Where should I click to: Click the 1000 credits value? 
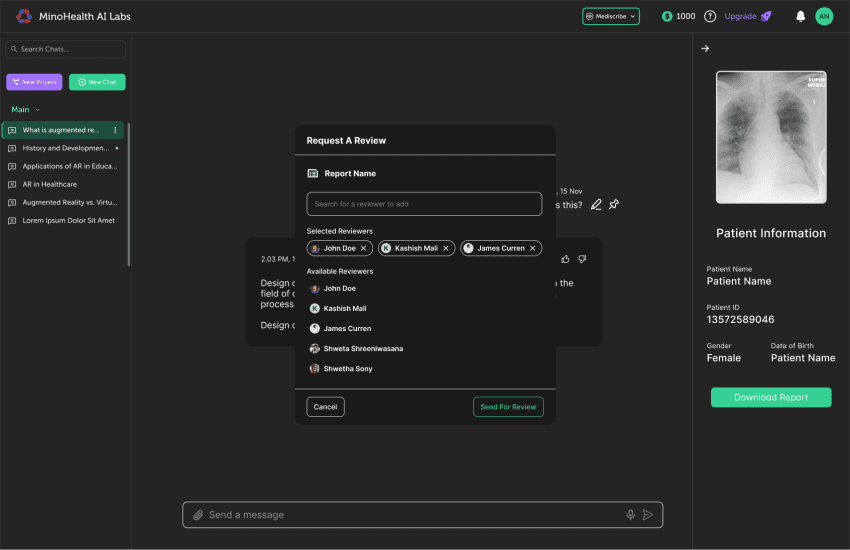[686, 16]
